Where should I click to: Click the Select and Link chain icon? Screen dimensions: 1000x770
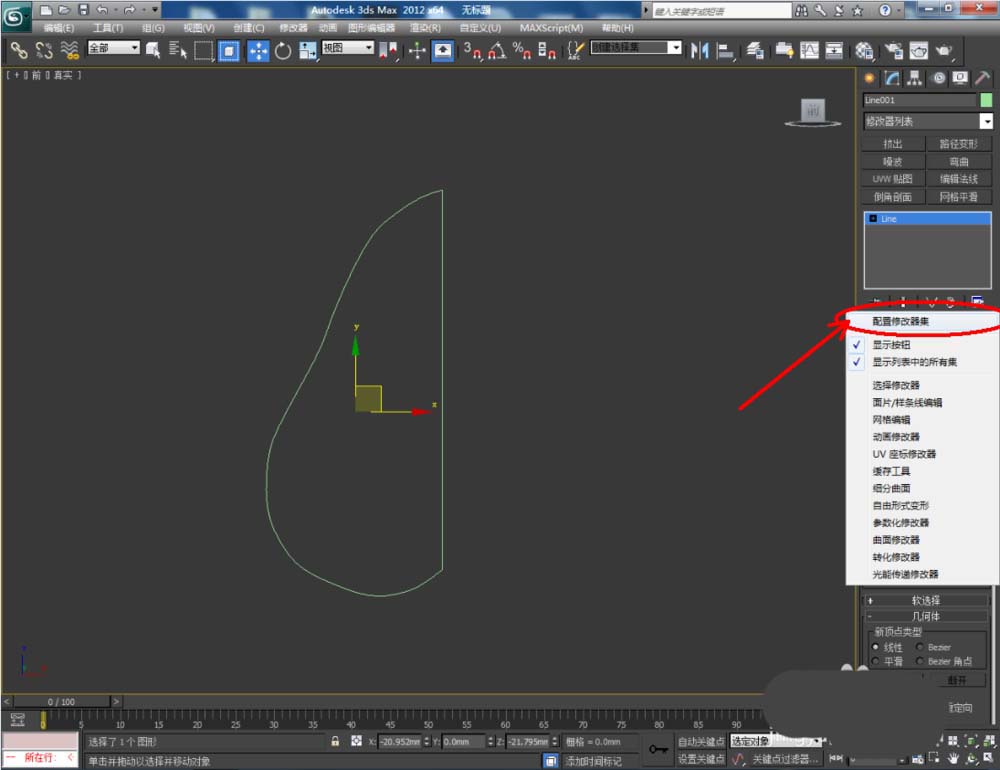[19, 50]
